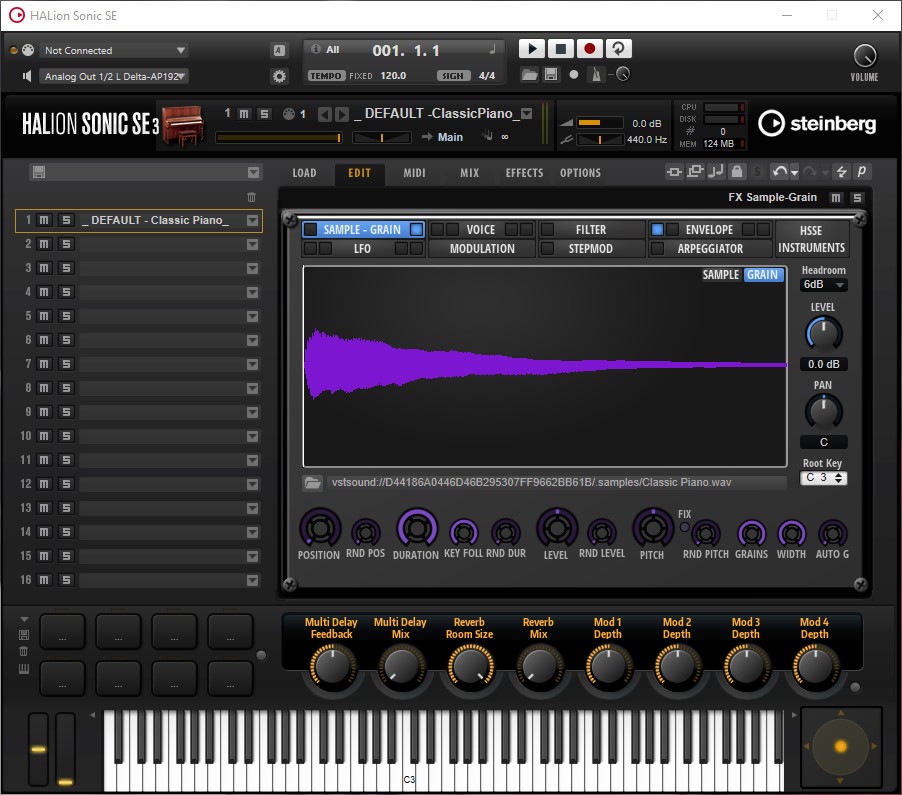Screen dimensions: 902x795
Task: Solo slot 1 Classic Piano
Action: (66, 220)
